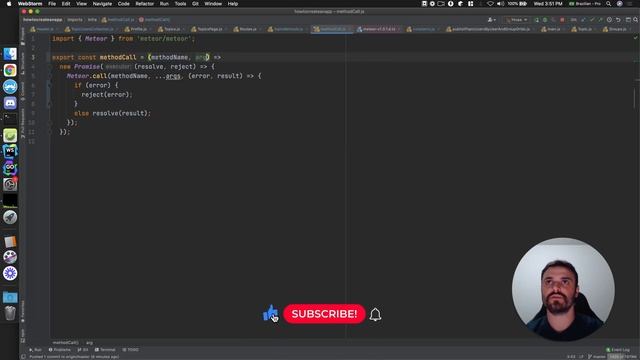640x360 pixels.
Task: Click the red Stop icon in toolbar
Action: coord(562,20)
